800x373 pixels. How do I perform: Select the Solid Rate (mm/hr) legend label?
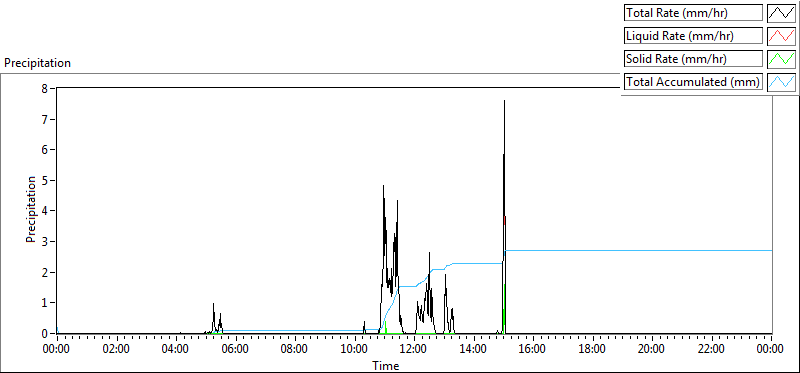click(x=693, y=59)
